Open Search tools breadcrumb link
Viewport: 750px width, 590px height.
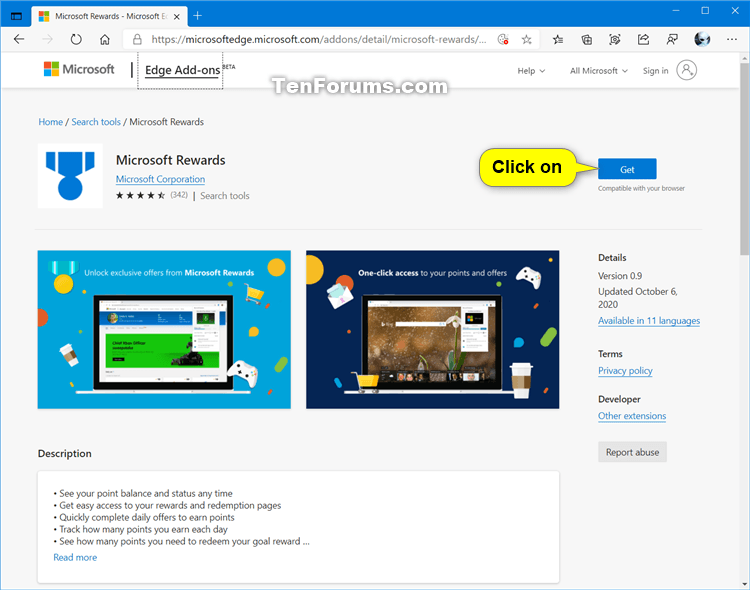96,122
